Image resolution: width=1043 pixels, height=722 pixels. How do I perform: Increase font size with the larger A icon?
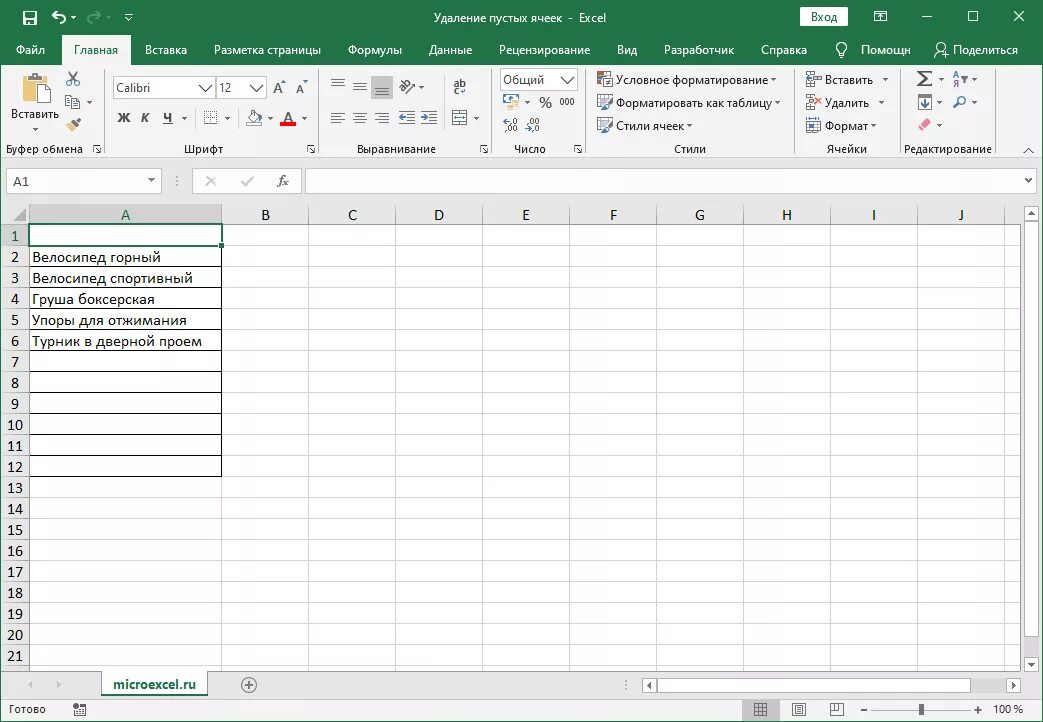pyautogui.click(x=279, y=87)
